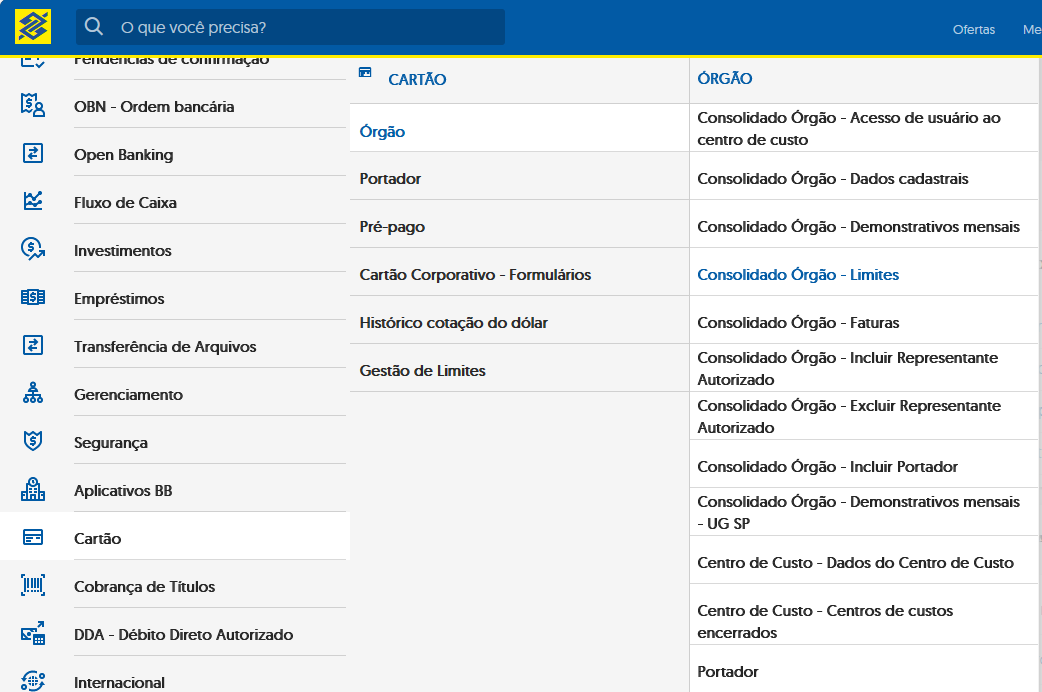This screenshot has height=692, width=1042.
Task: Click the Cobrança de Títulos barcode icon
Action: (33, 586)
